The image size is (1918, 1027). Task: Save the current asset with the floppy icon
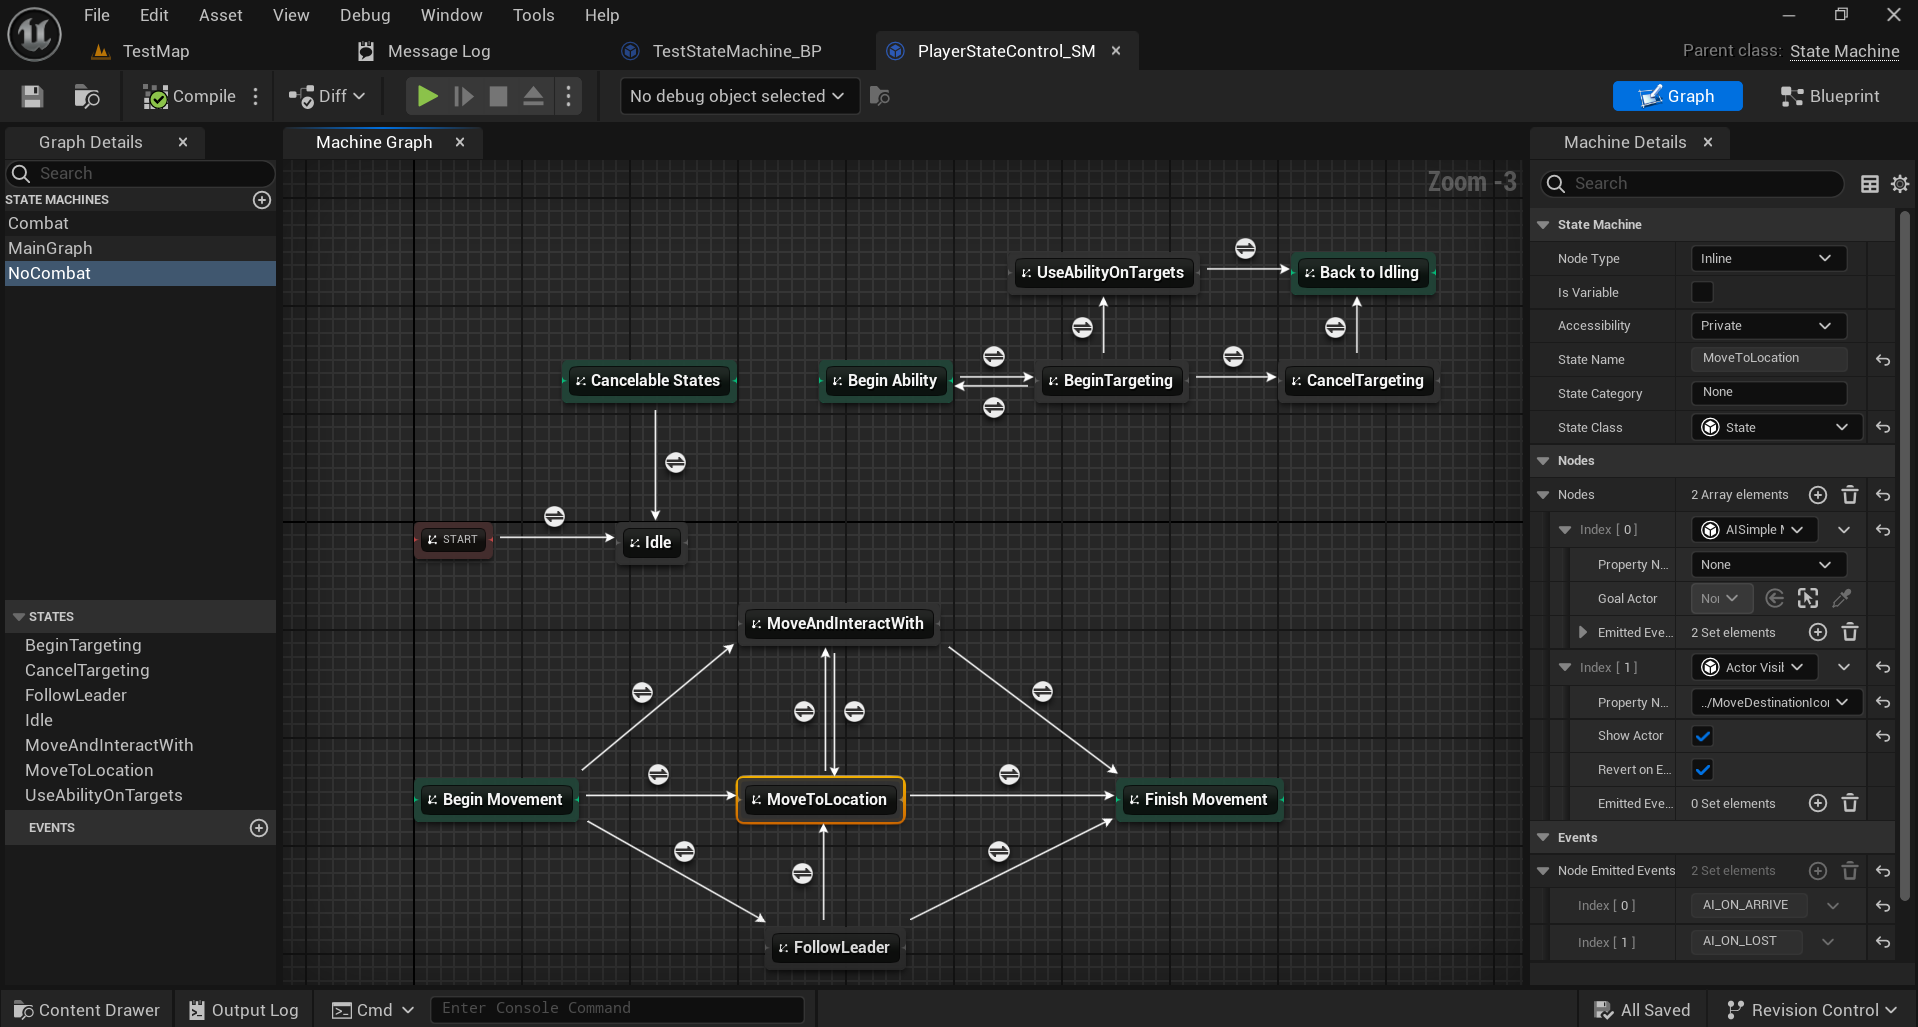click(32, 96)
